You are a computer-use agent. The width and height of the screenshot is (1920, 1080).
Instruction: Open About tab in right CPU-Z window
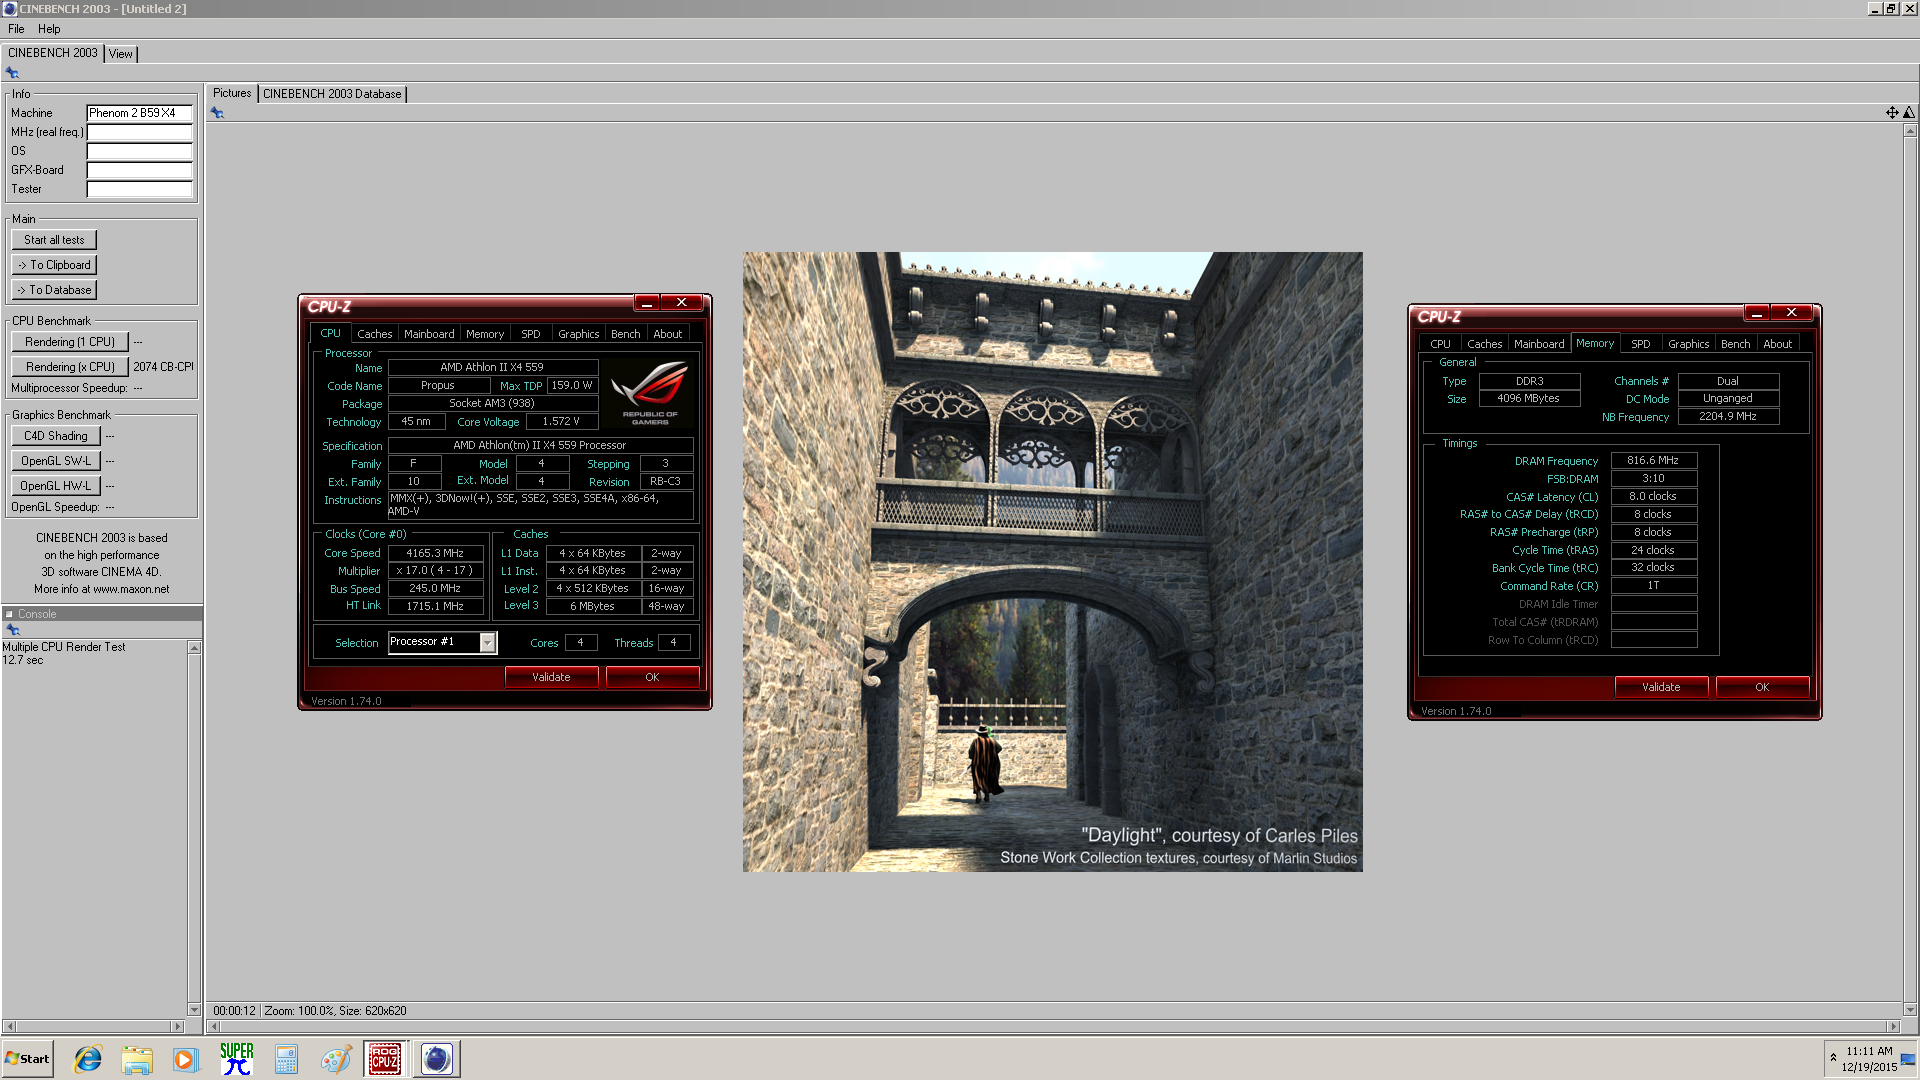(1778, 344)
